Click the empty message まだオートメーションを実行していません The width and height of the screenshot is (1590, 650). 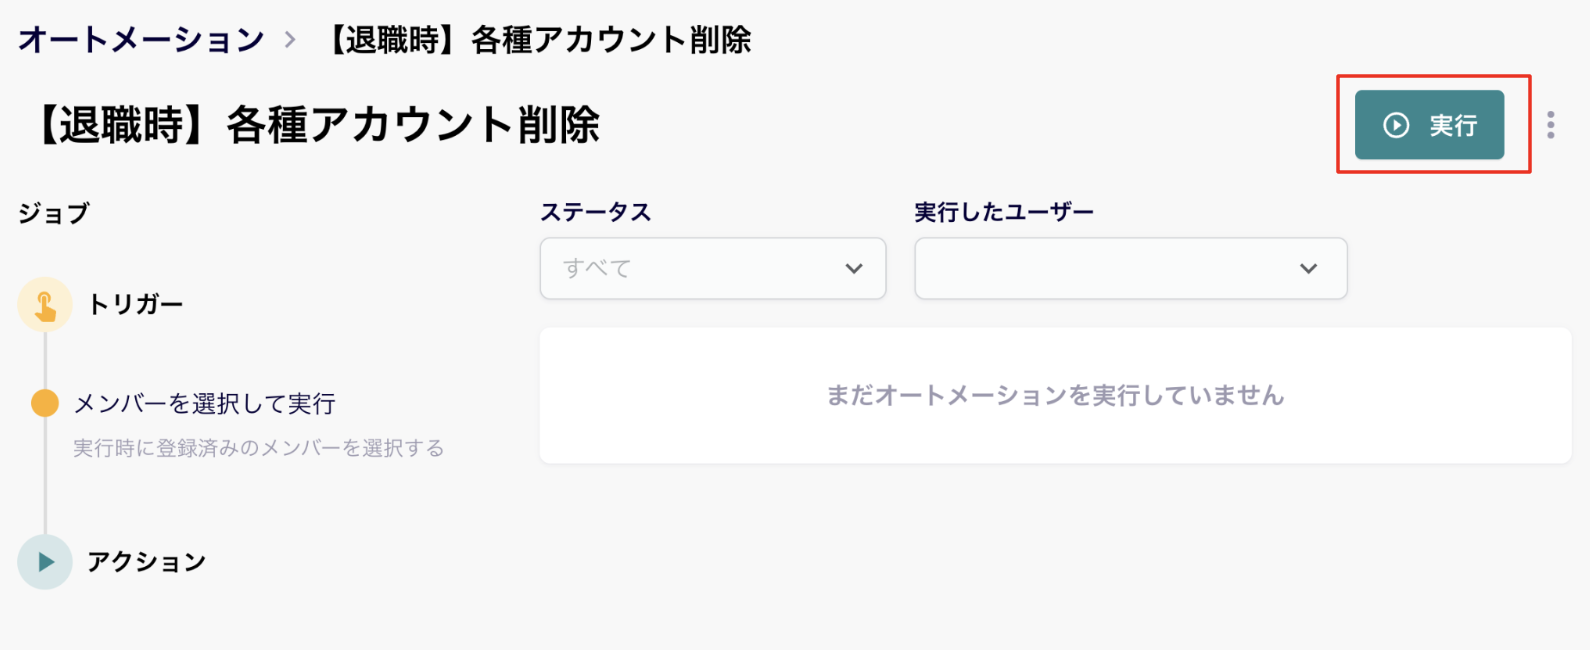click(x=1055, y=395)
